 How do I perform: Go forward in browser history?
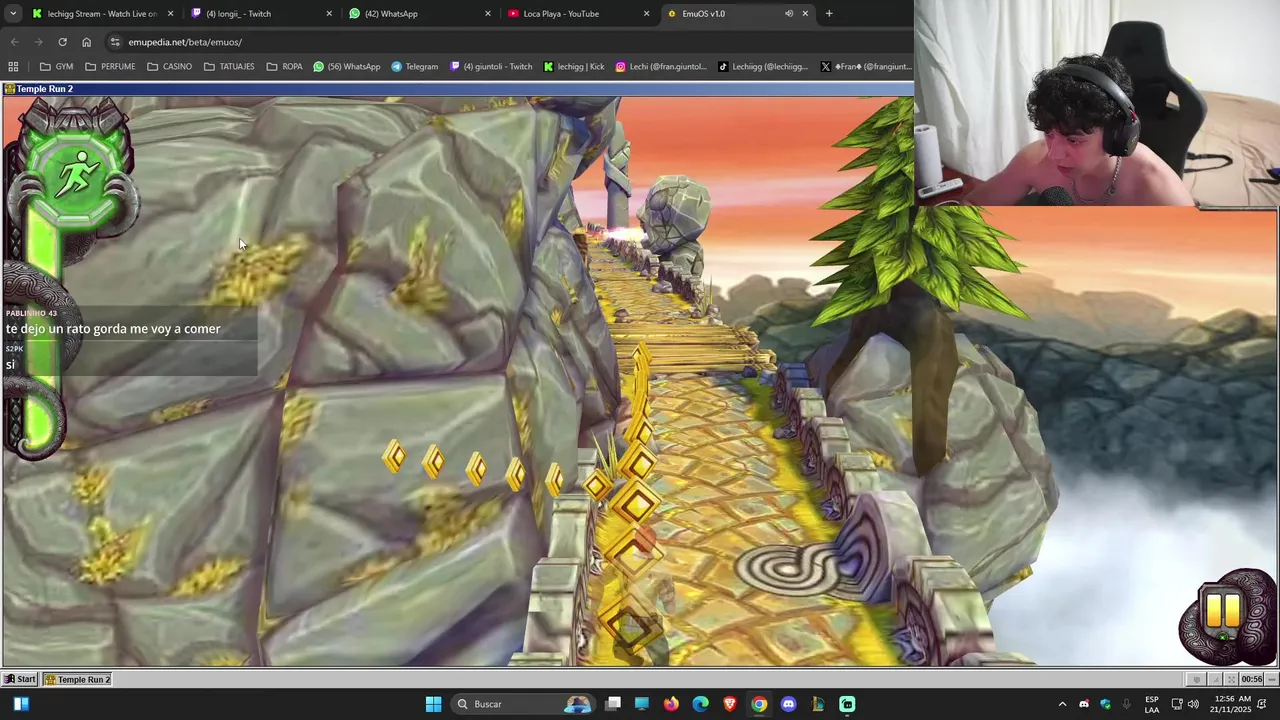pyautogui.click(x=38, y=42)
